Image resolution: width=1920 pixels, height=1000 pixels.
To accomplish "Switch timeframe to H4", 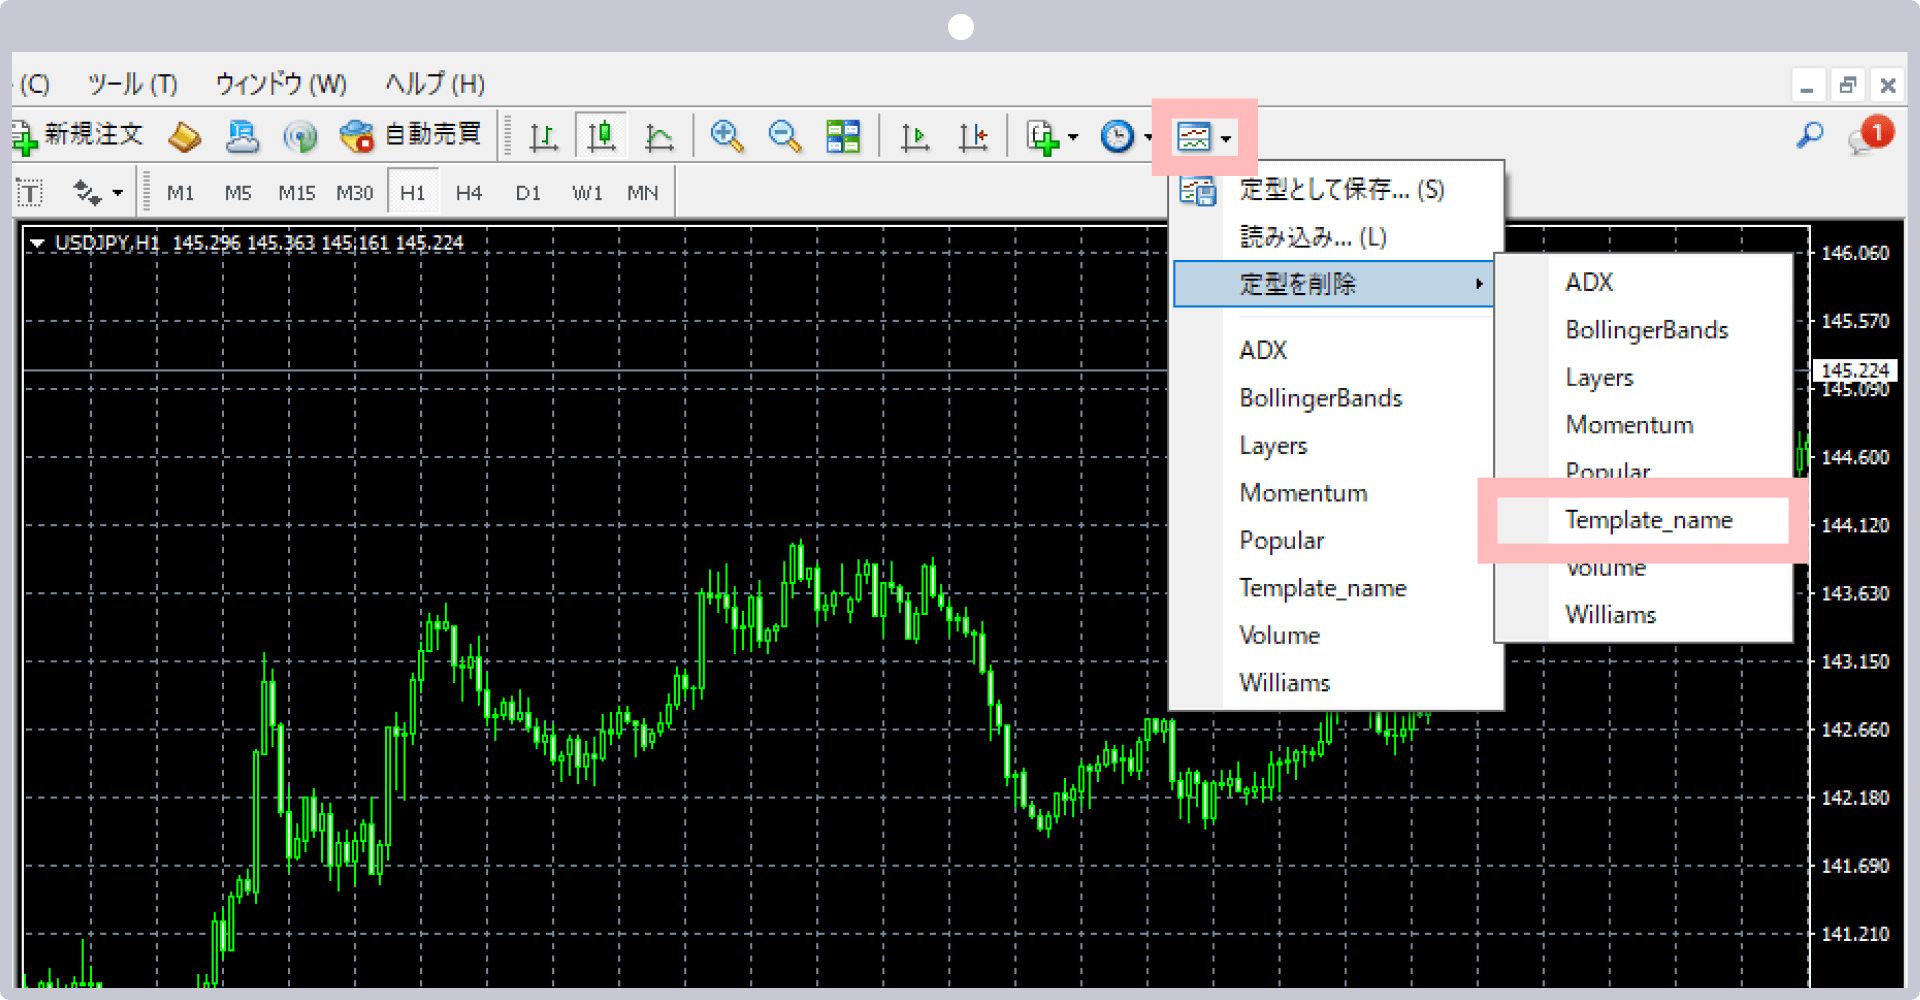I will coord(469,193).
